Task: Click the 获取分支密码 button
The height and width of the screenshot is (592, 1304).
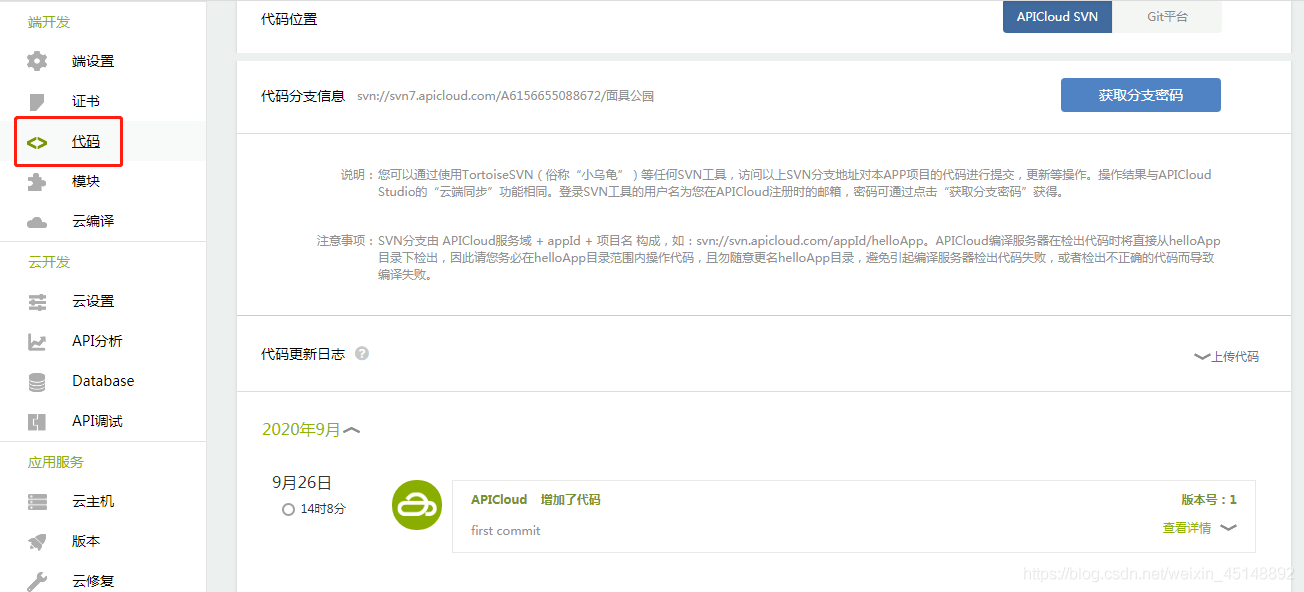Action: 1141,95
